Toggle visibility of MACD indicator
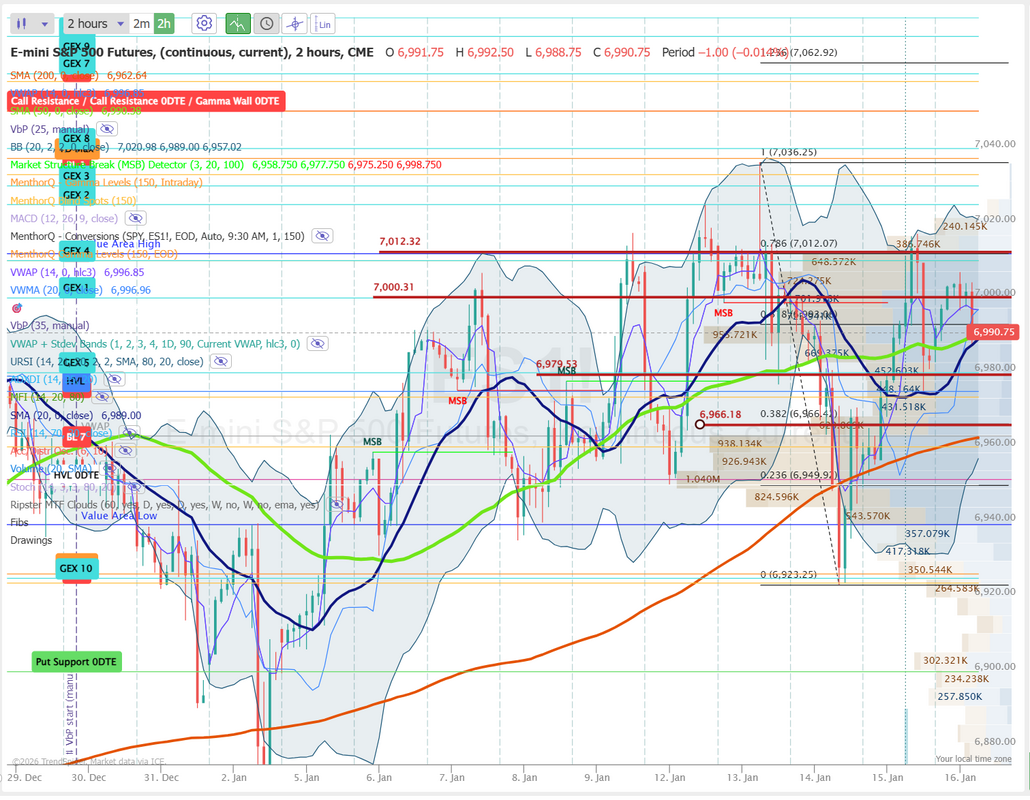The height and width of the screenshot is (800, 1030). point(135,218)
